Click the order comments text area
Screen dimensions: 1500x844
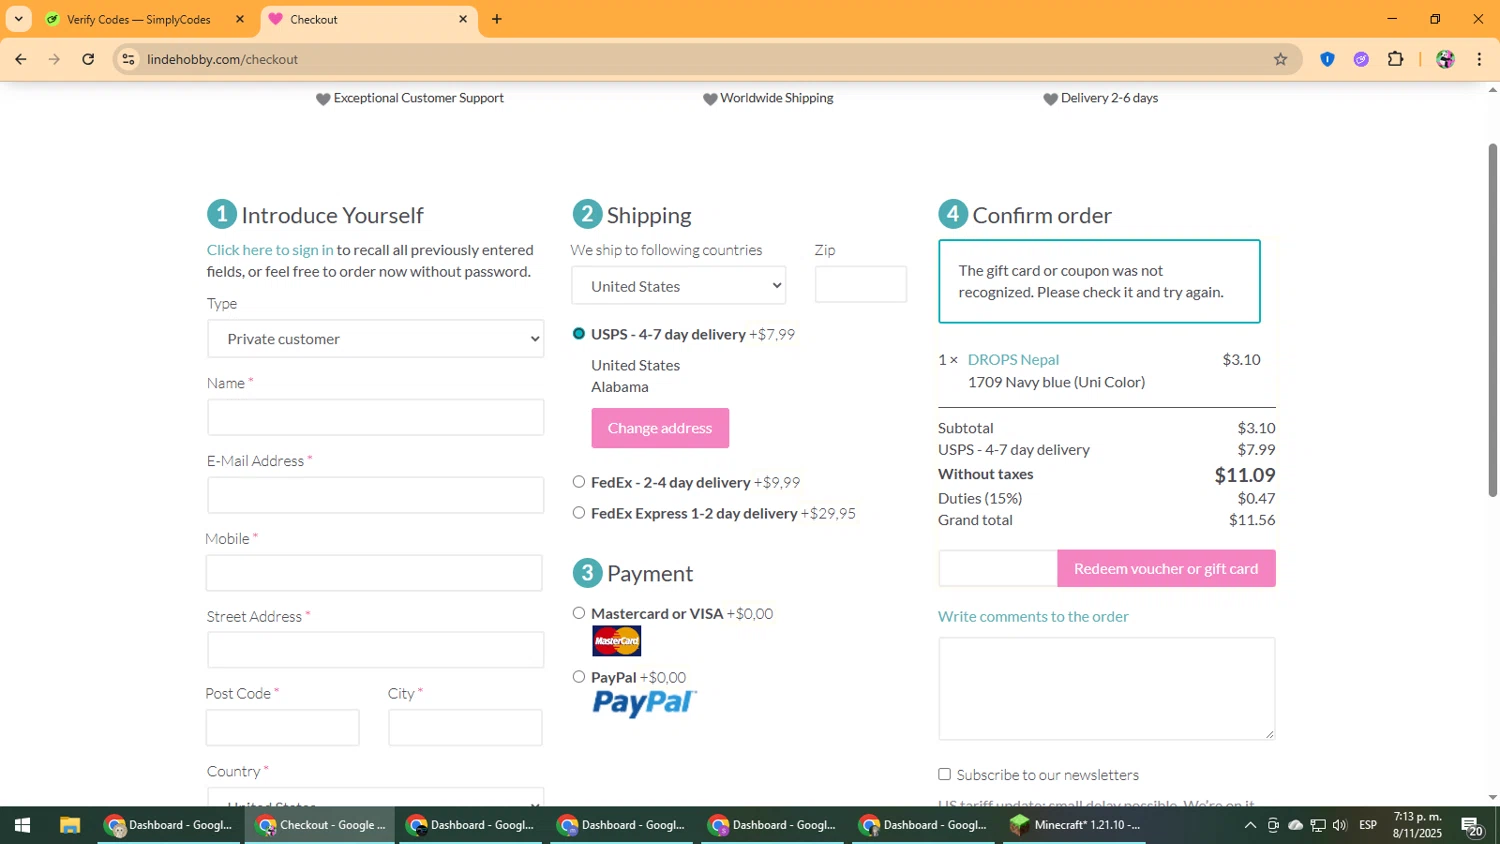(x=1107, y=689)
